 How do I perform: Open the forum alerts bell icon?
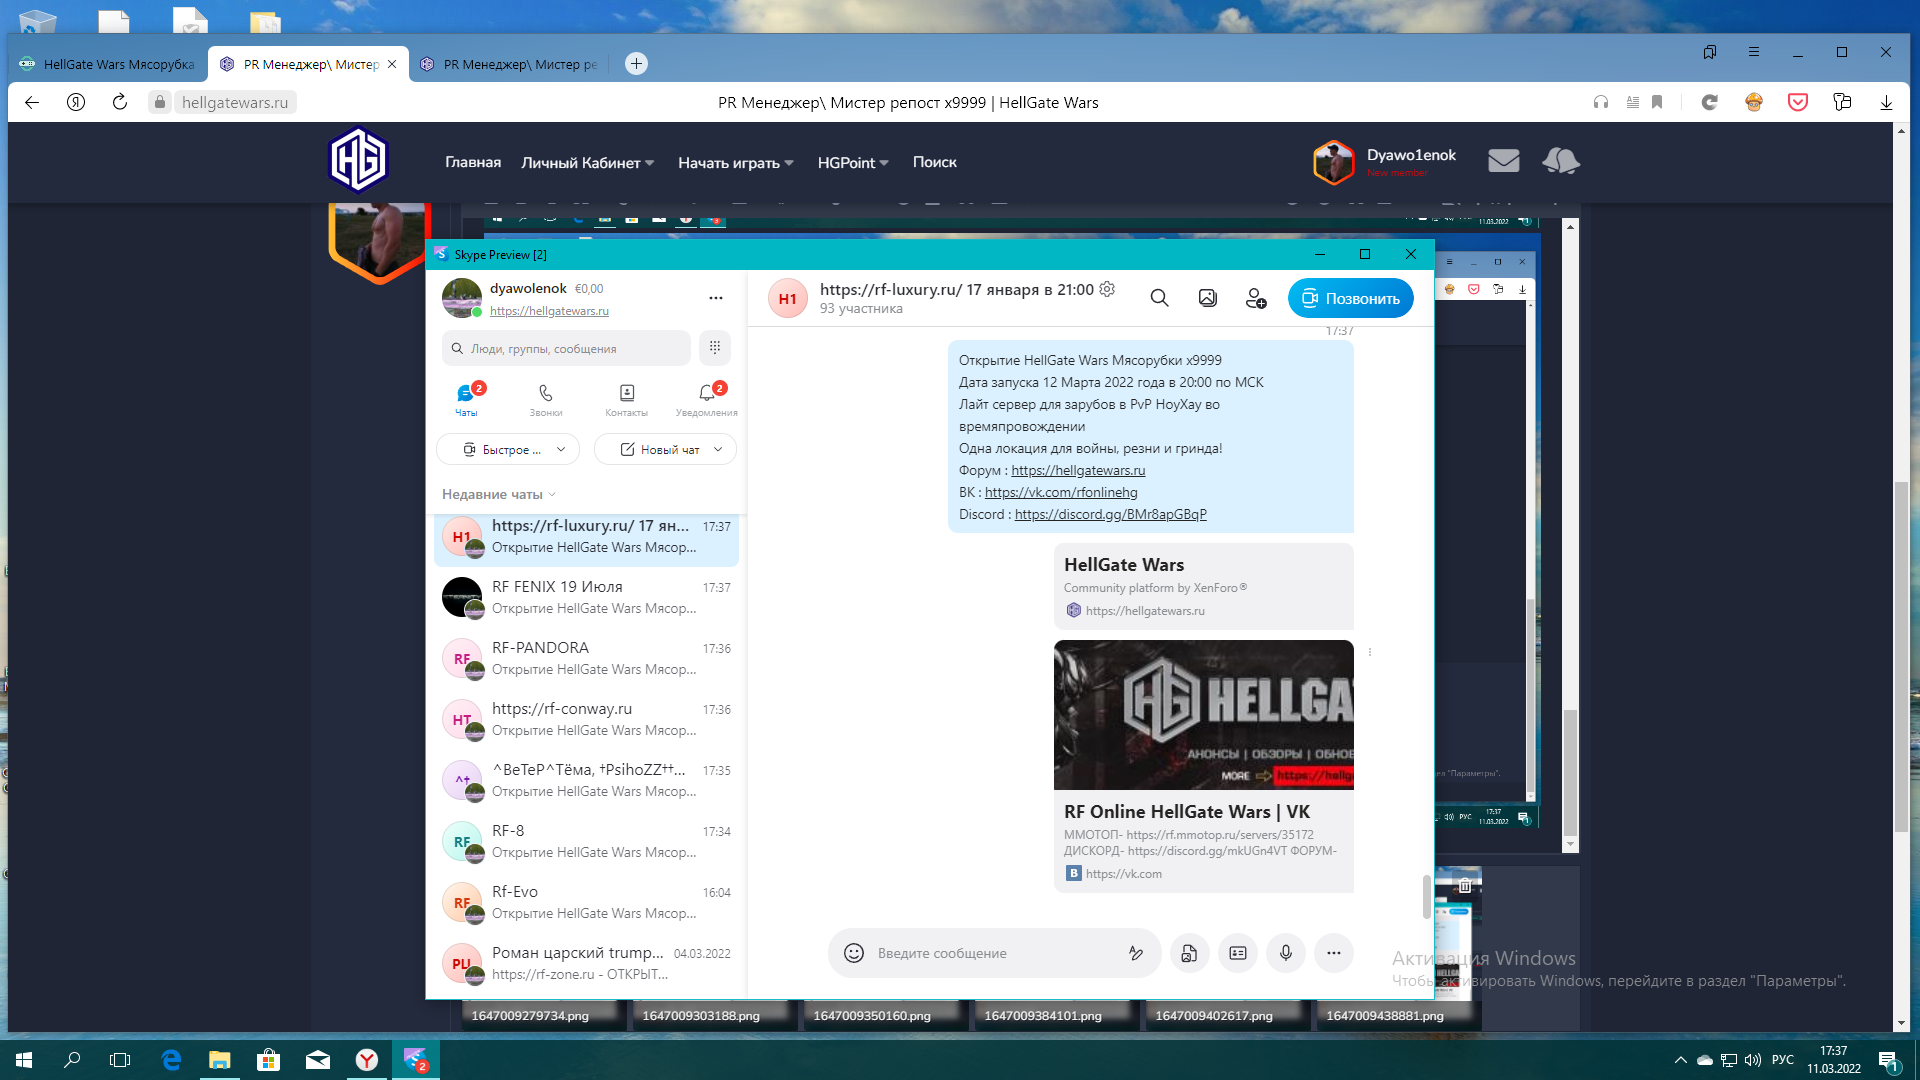[1560, 160]
